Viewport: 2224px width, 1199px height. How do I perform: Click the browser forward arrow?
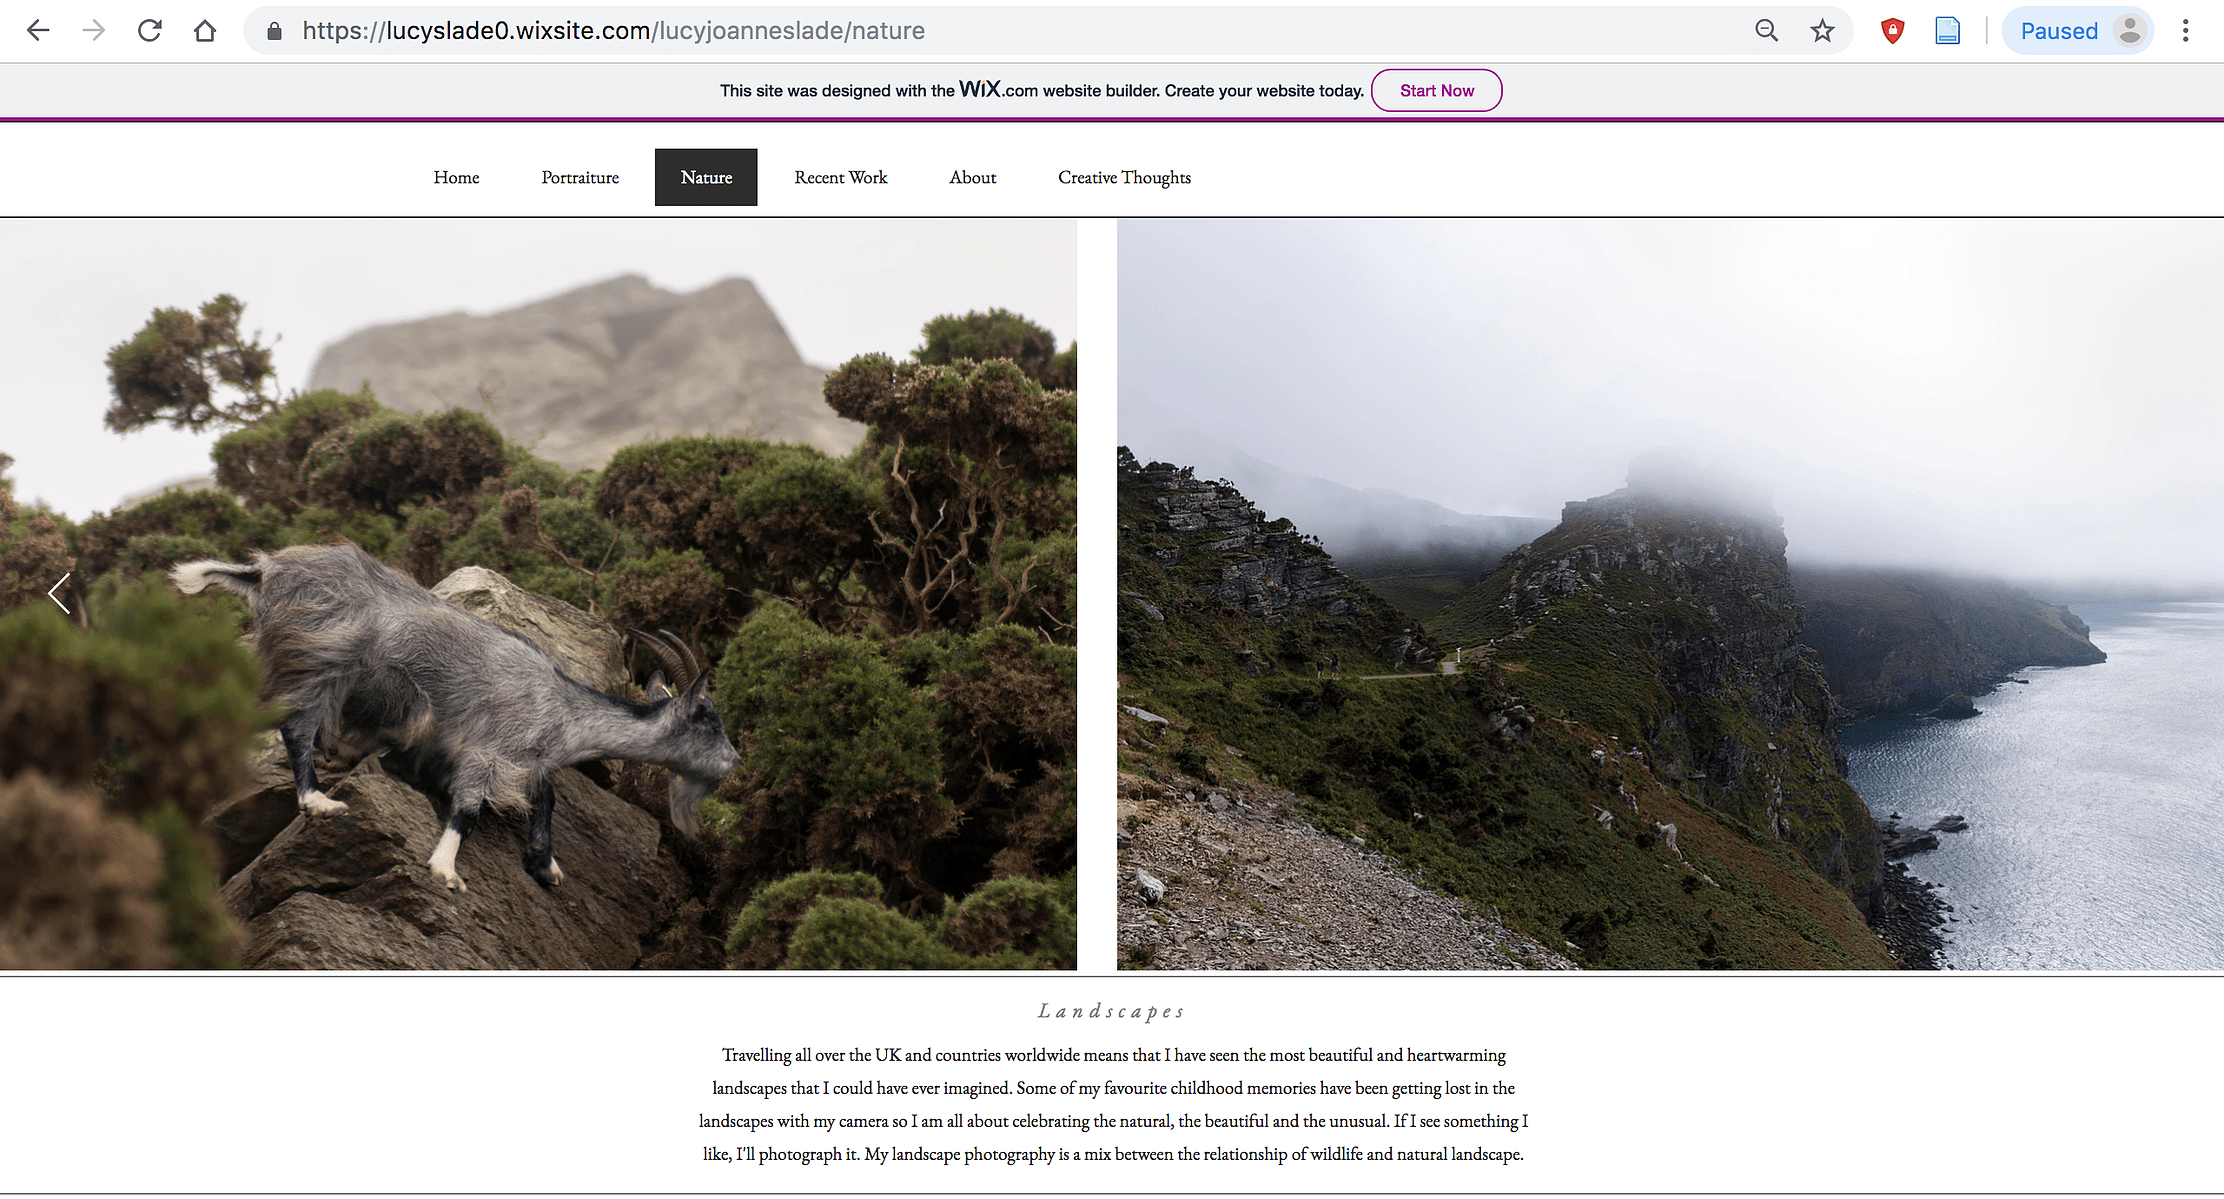click(x=94, y=31)
